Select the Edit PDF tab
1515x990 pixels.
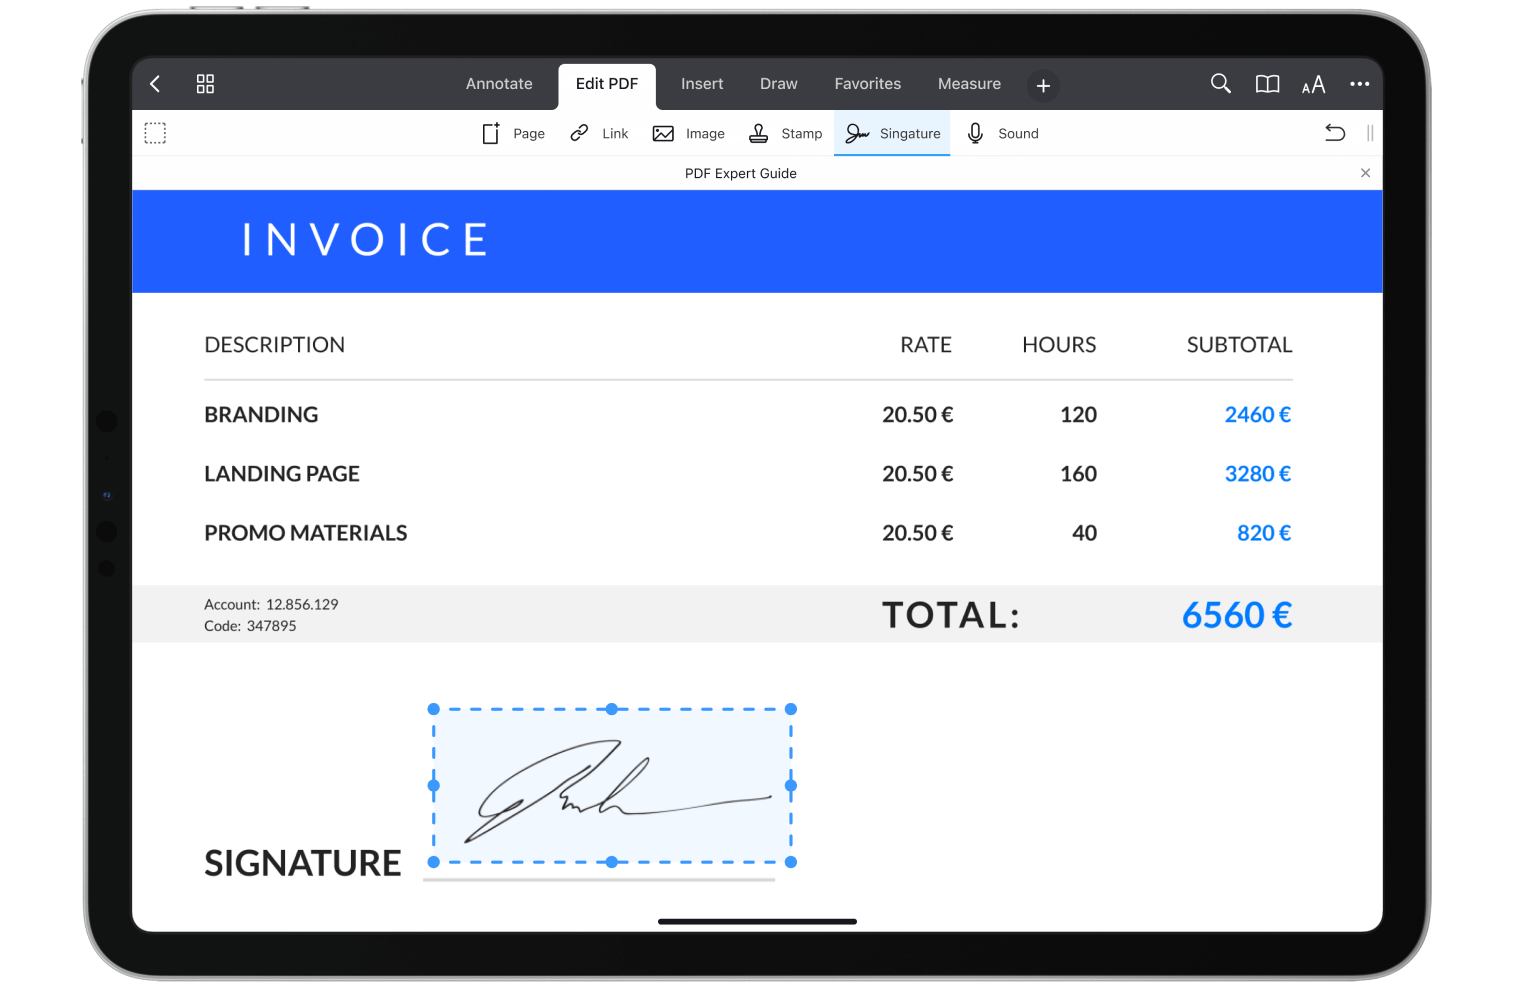point(607,84)
